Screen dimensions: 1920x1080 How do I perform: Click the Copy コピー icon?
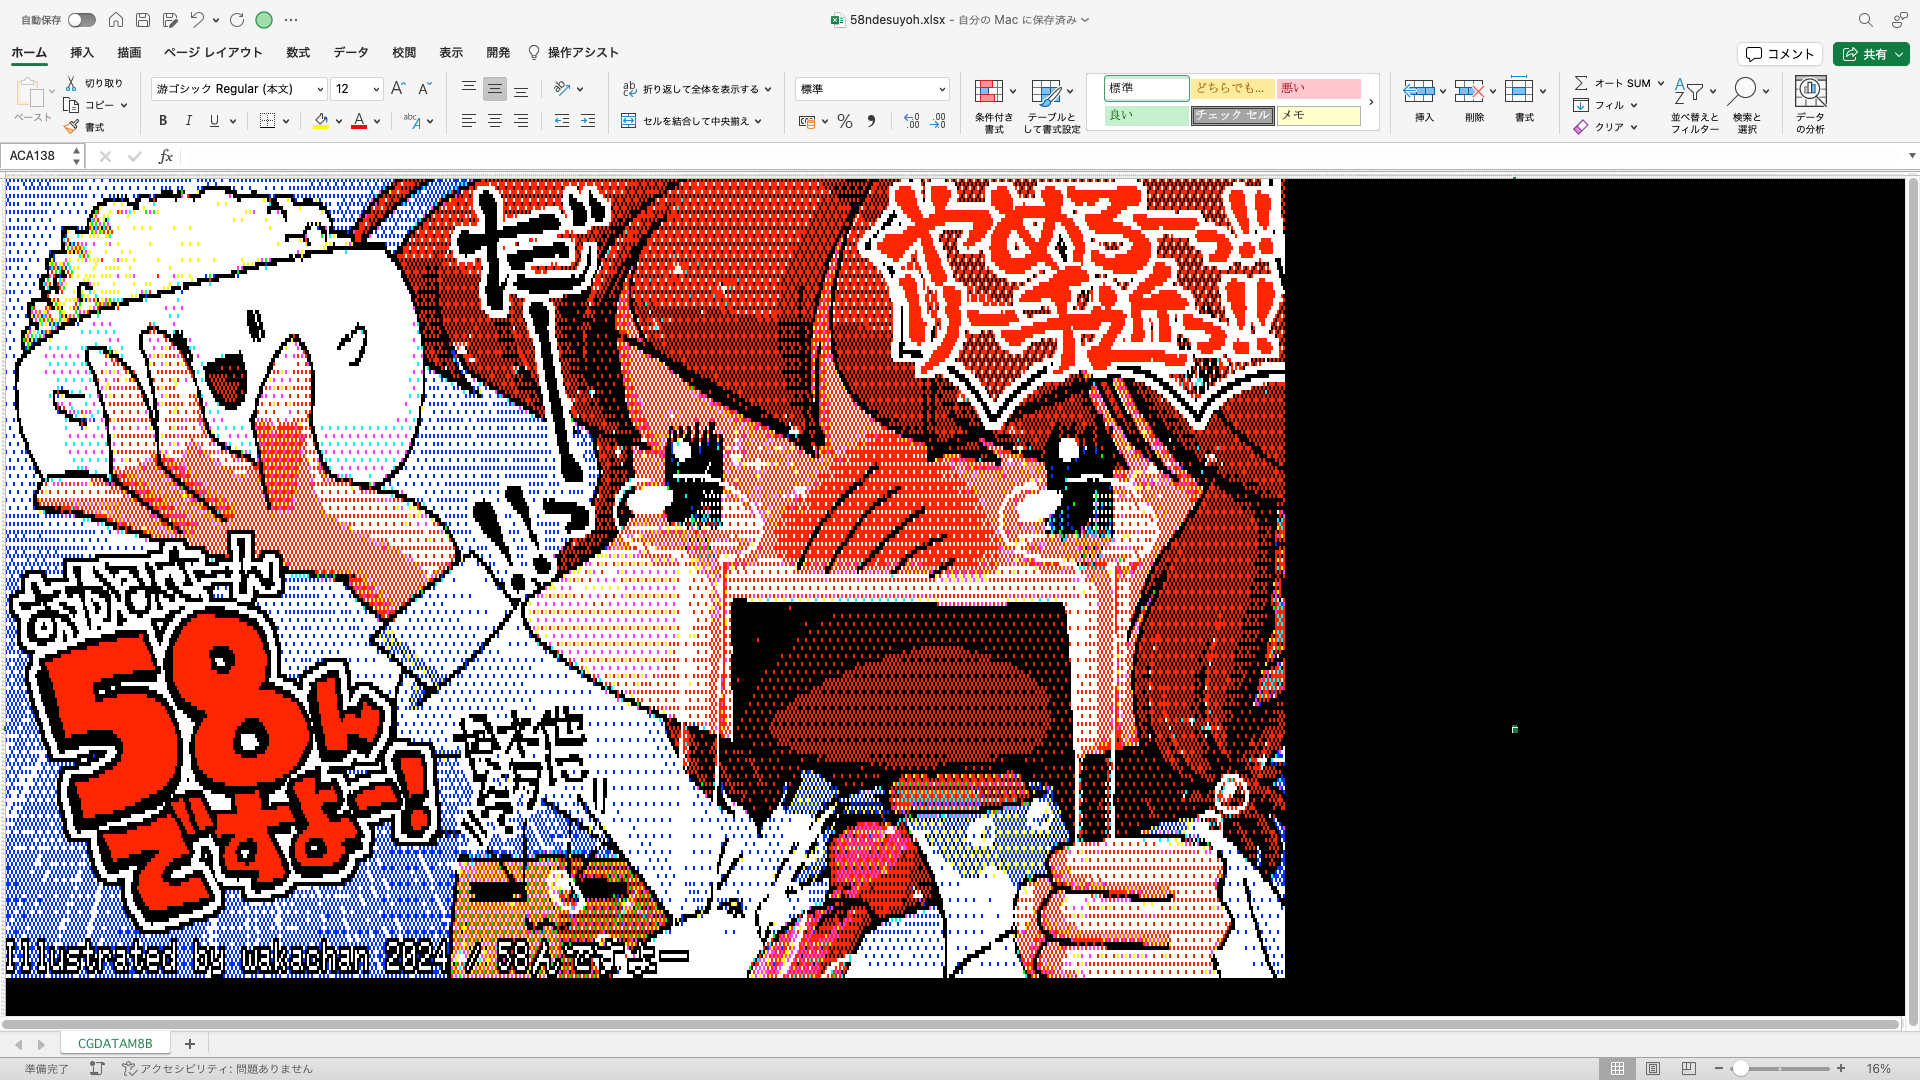[x=71, y=105]
